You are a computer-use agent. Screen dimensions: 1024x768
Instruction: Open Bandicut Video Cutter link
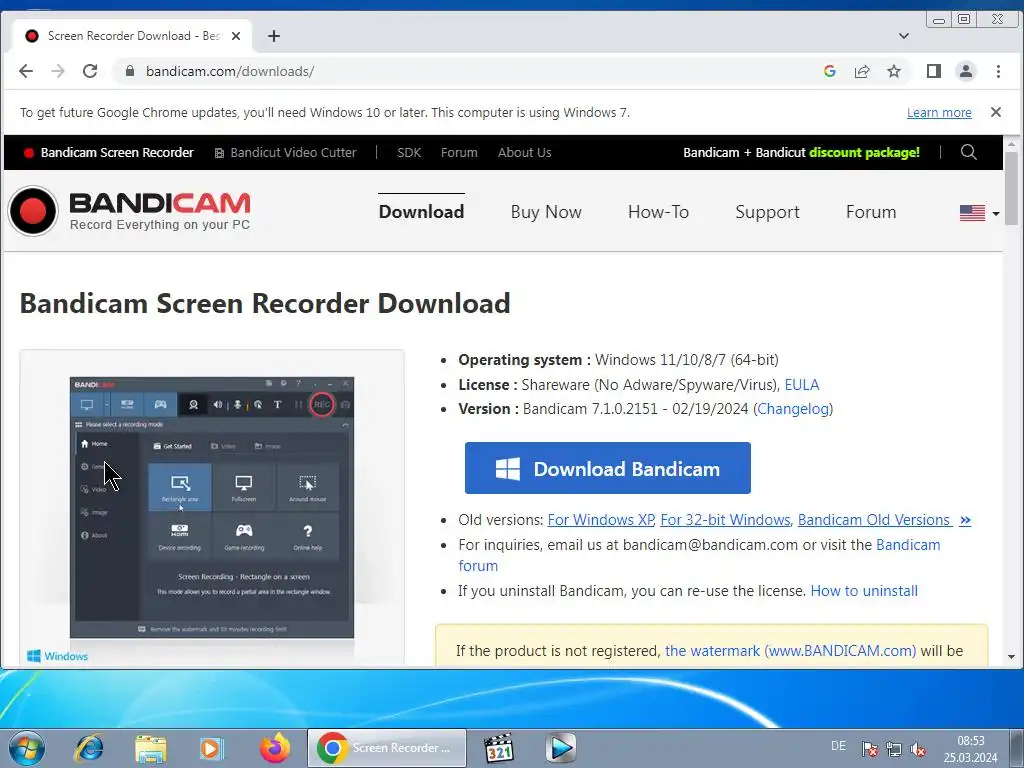point(285,153)
